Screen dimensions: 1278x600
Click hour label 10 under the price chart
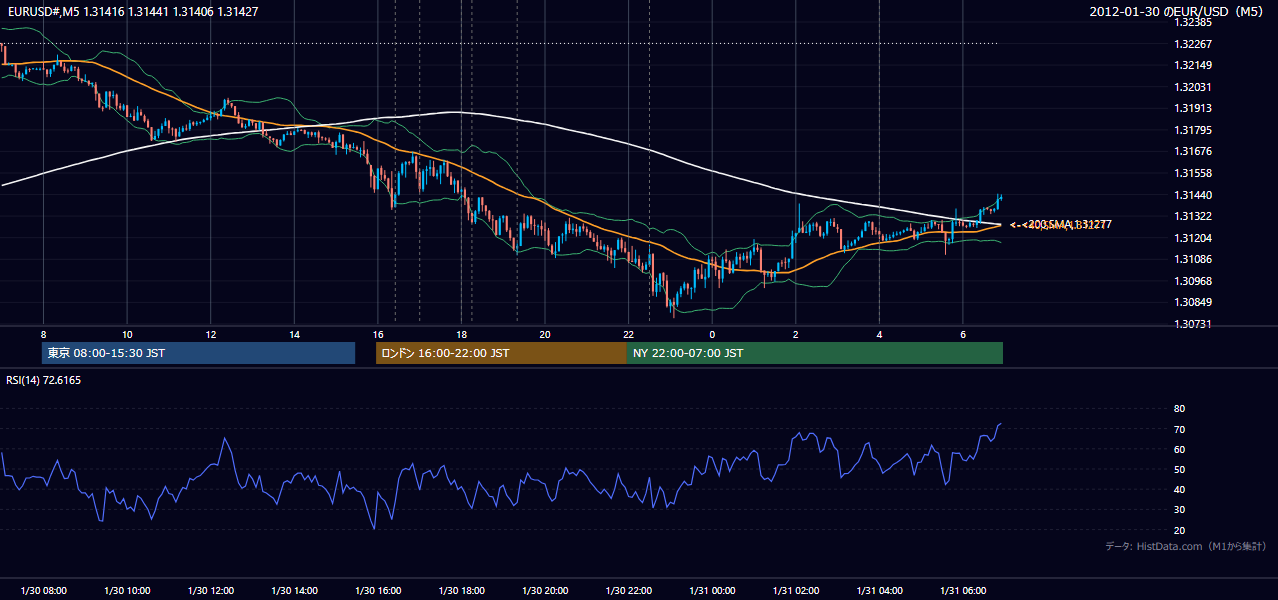tap(127, 334)
